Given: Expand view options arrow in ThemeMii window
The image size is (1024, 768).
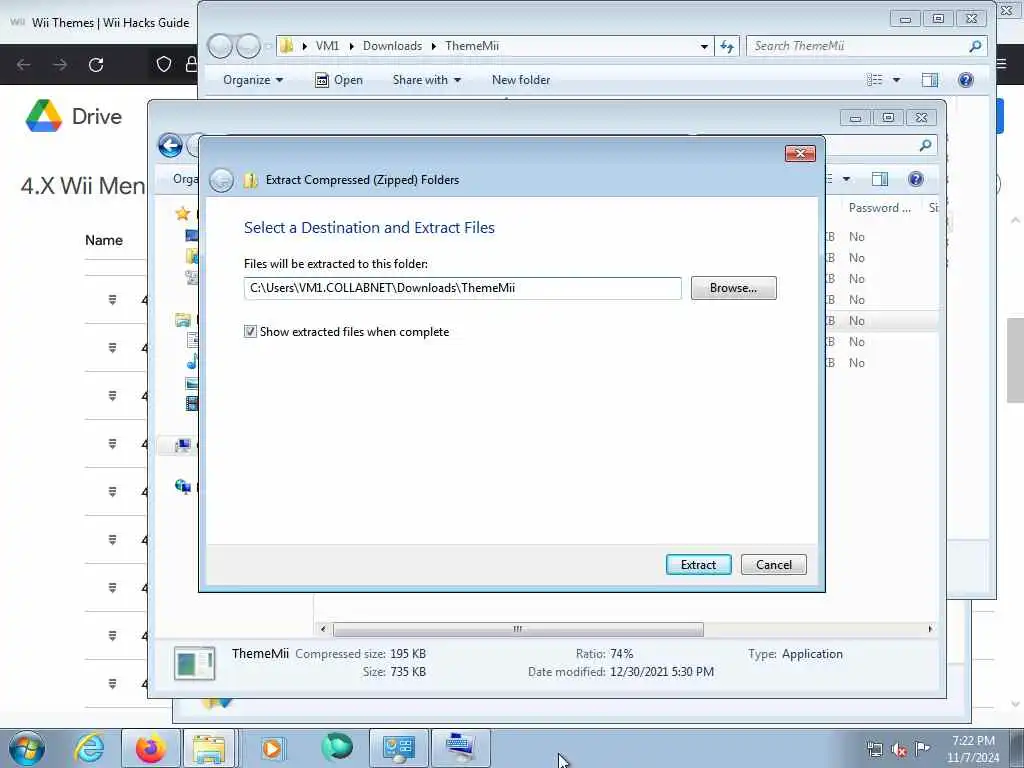Looking at the screenshot, I should (x=896, y=80).
